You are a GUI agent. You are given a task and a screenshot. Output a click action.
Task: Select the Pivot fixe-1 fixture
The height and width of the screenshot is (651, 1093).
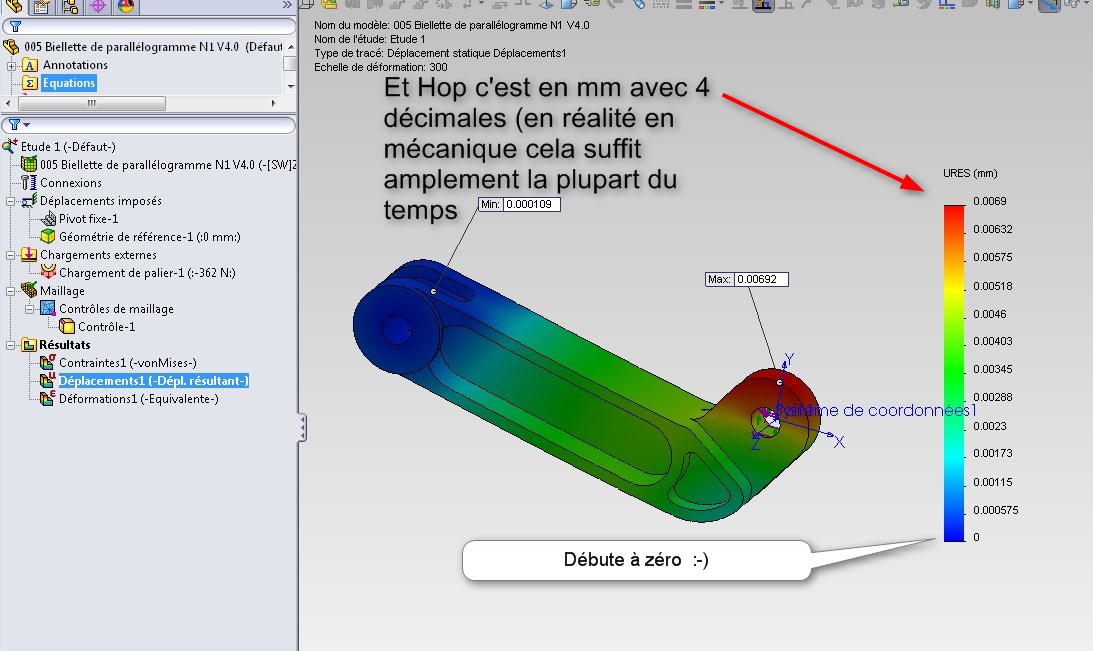89,219
